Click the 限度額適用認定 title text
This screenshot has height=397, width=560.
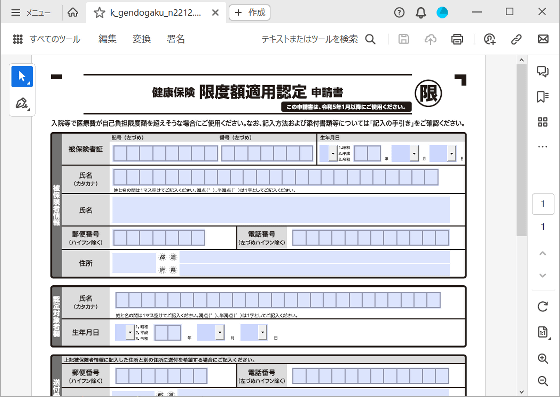252,92
